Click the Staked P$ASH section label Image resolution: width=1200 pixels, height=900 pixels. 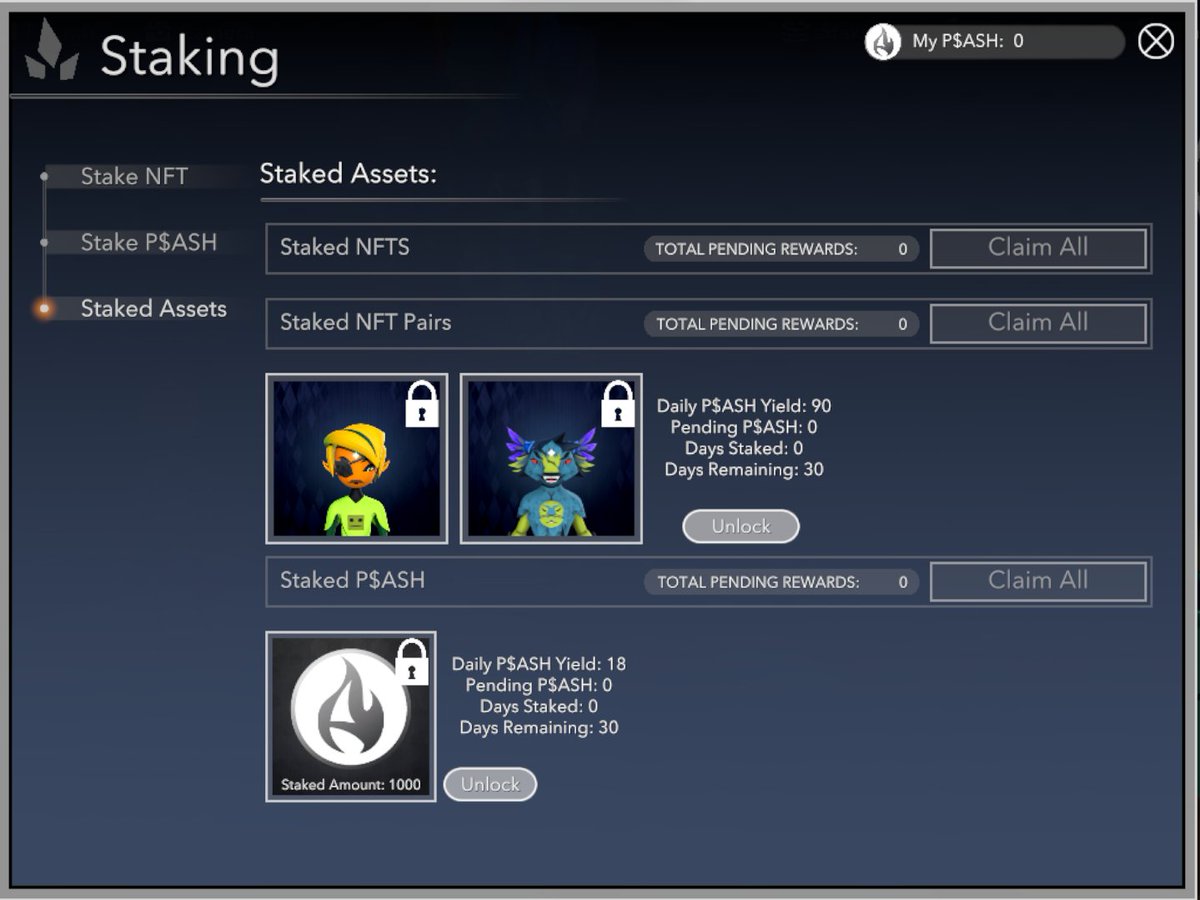[x=352, y=581]
